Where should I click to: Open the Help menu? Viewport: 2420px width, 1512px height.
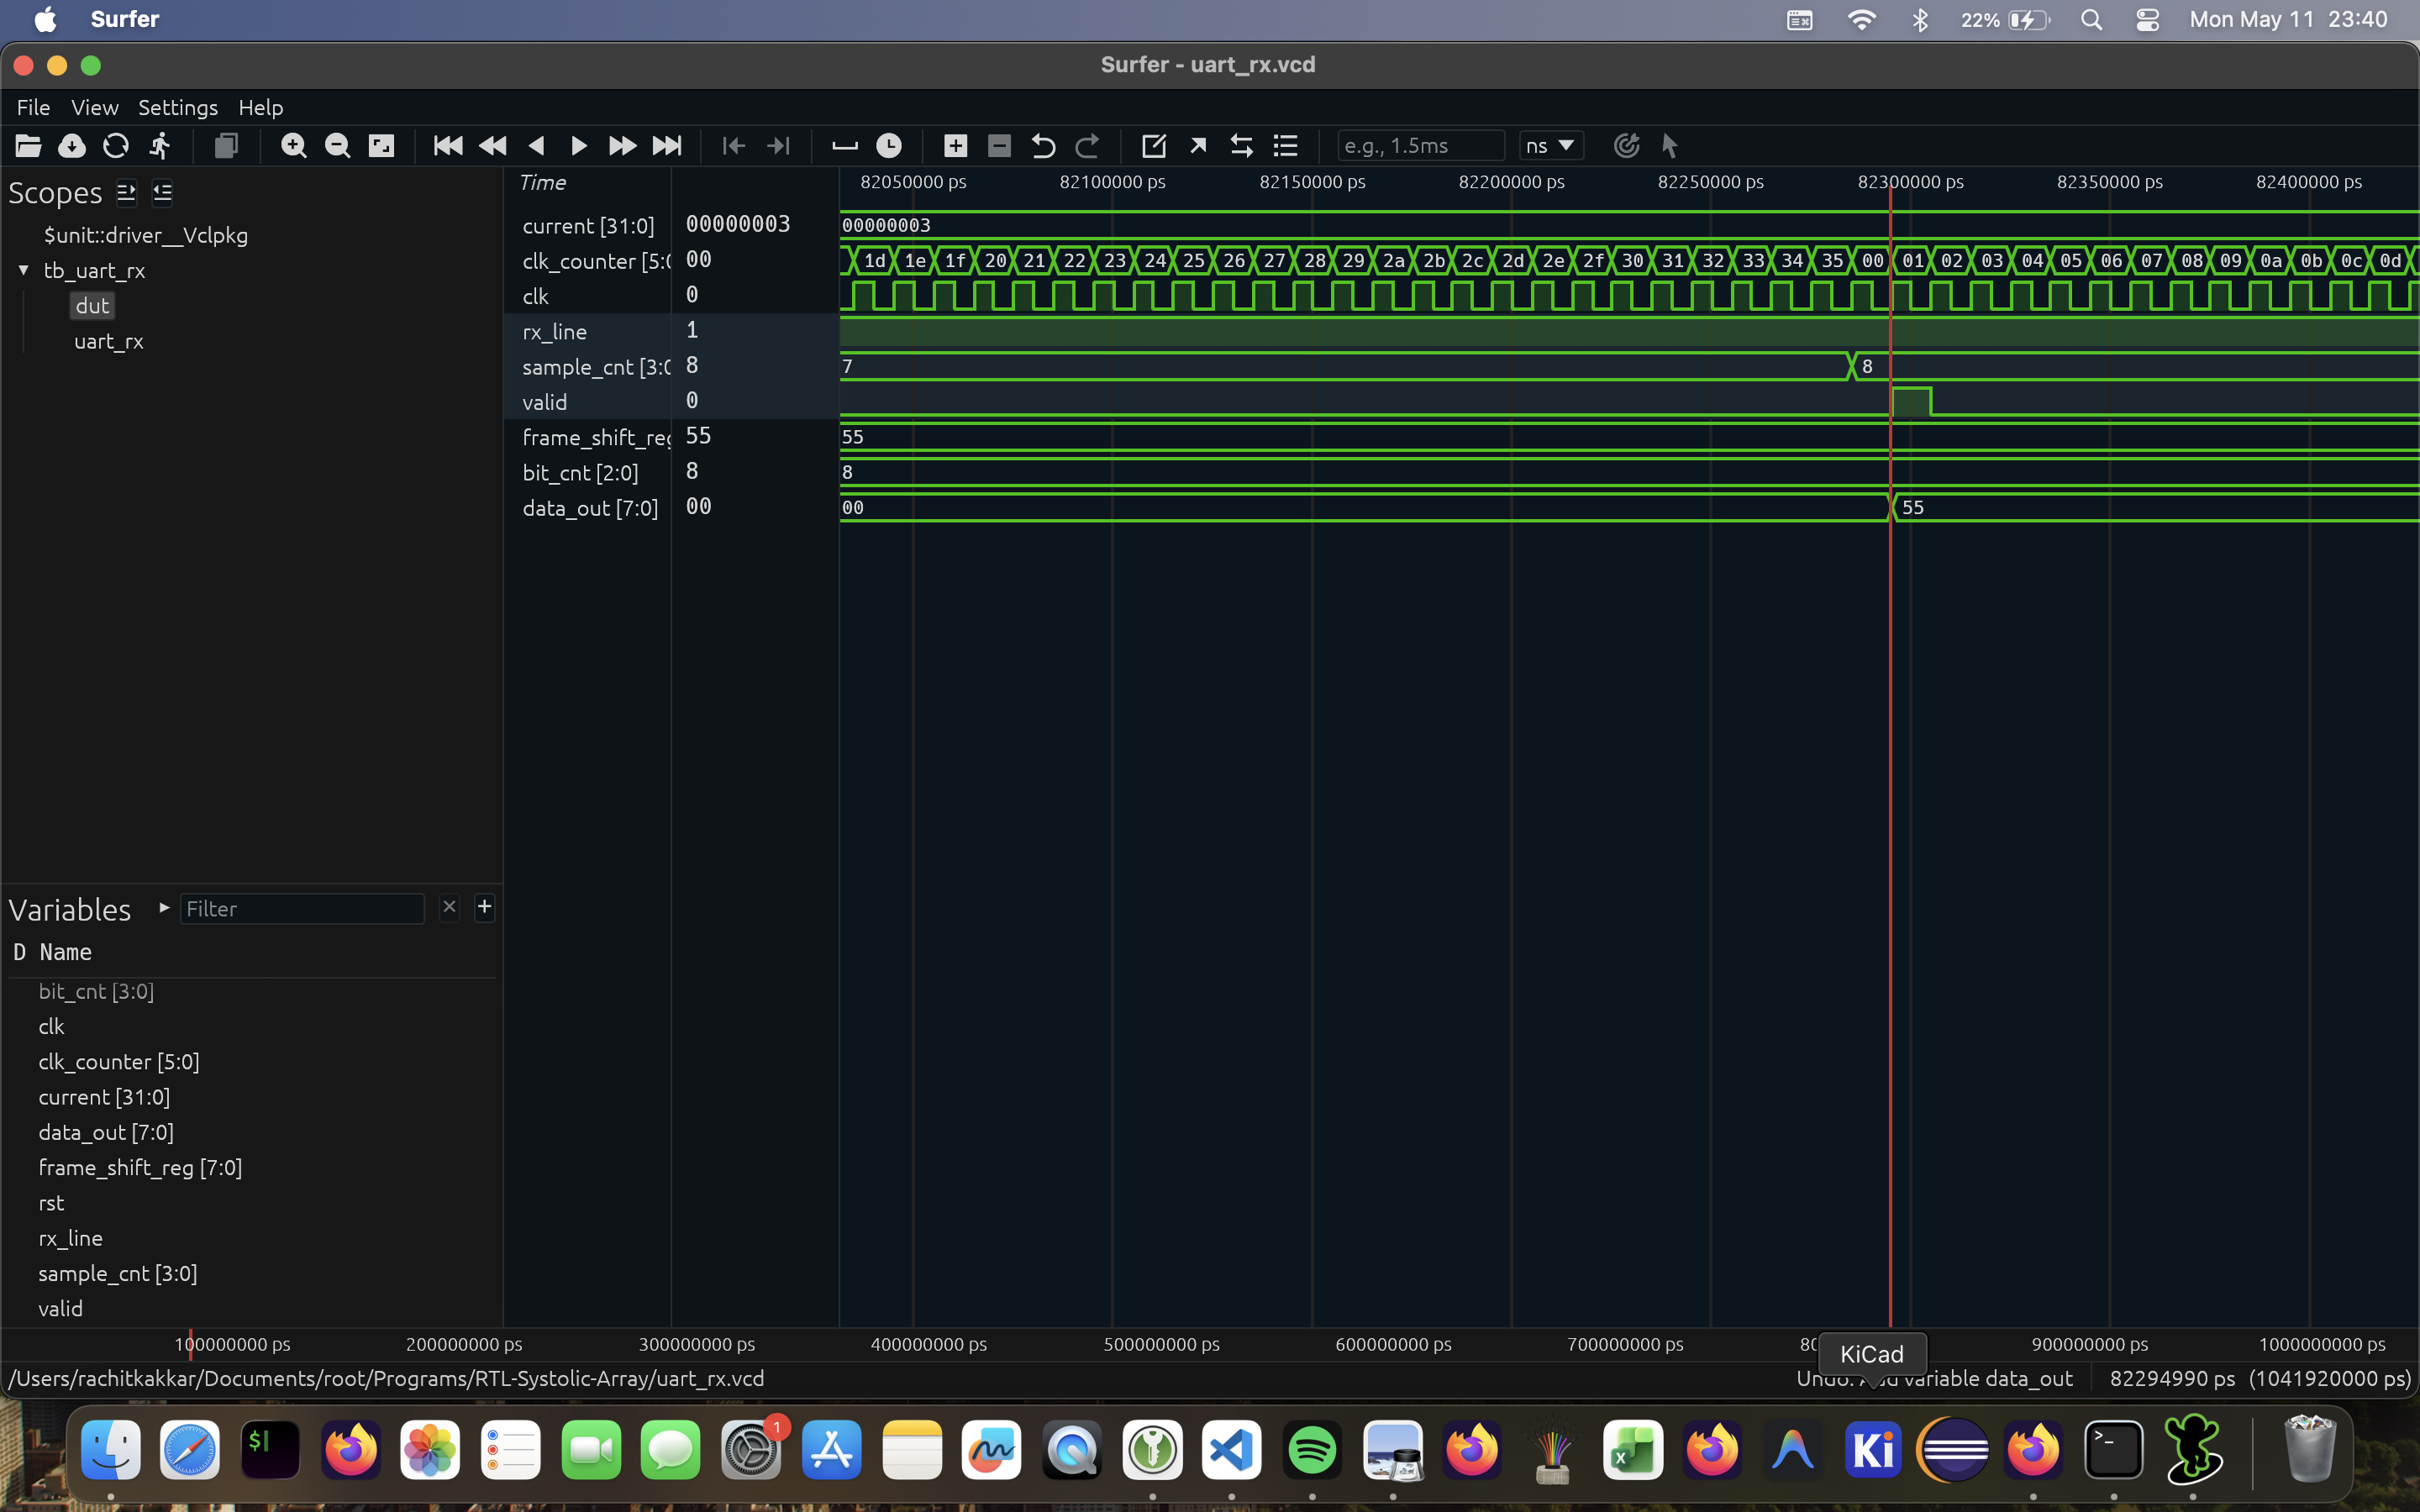261,107
